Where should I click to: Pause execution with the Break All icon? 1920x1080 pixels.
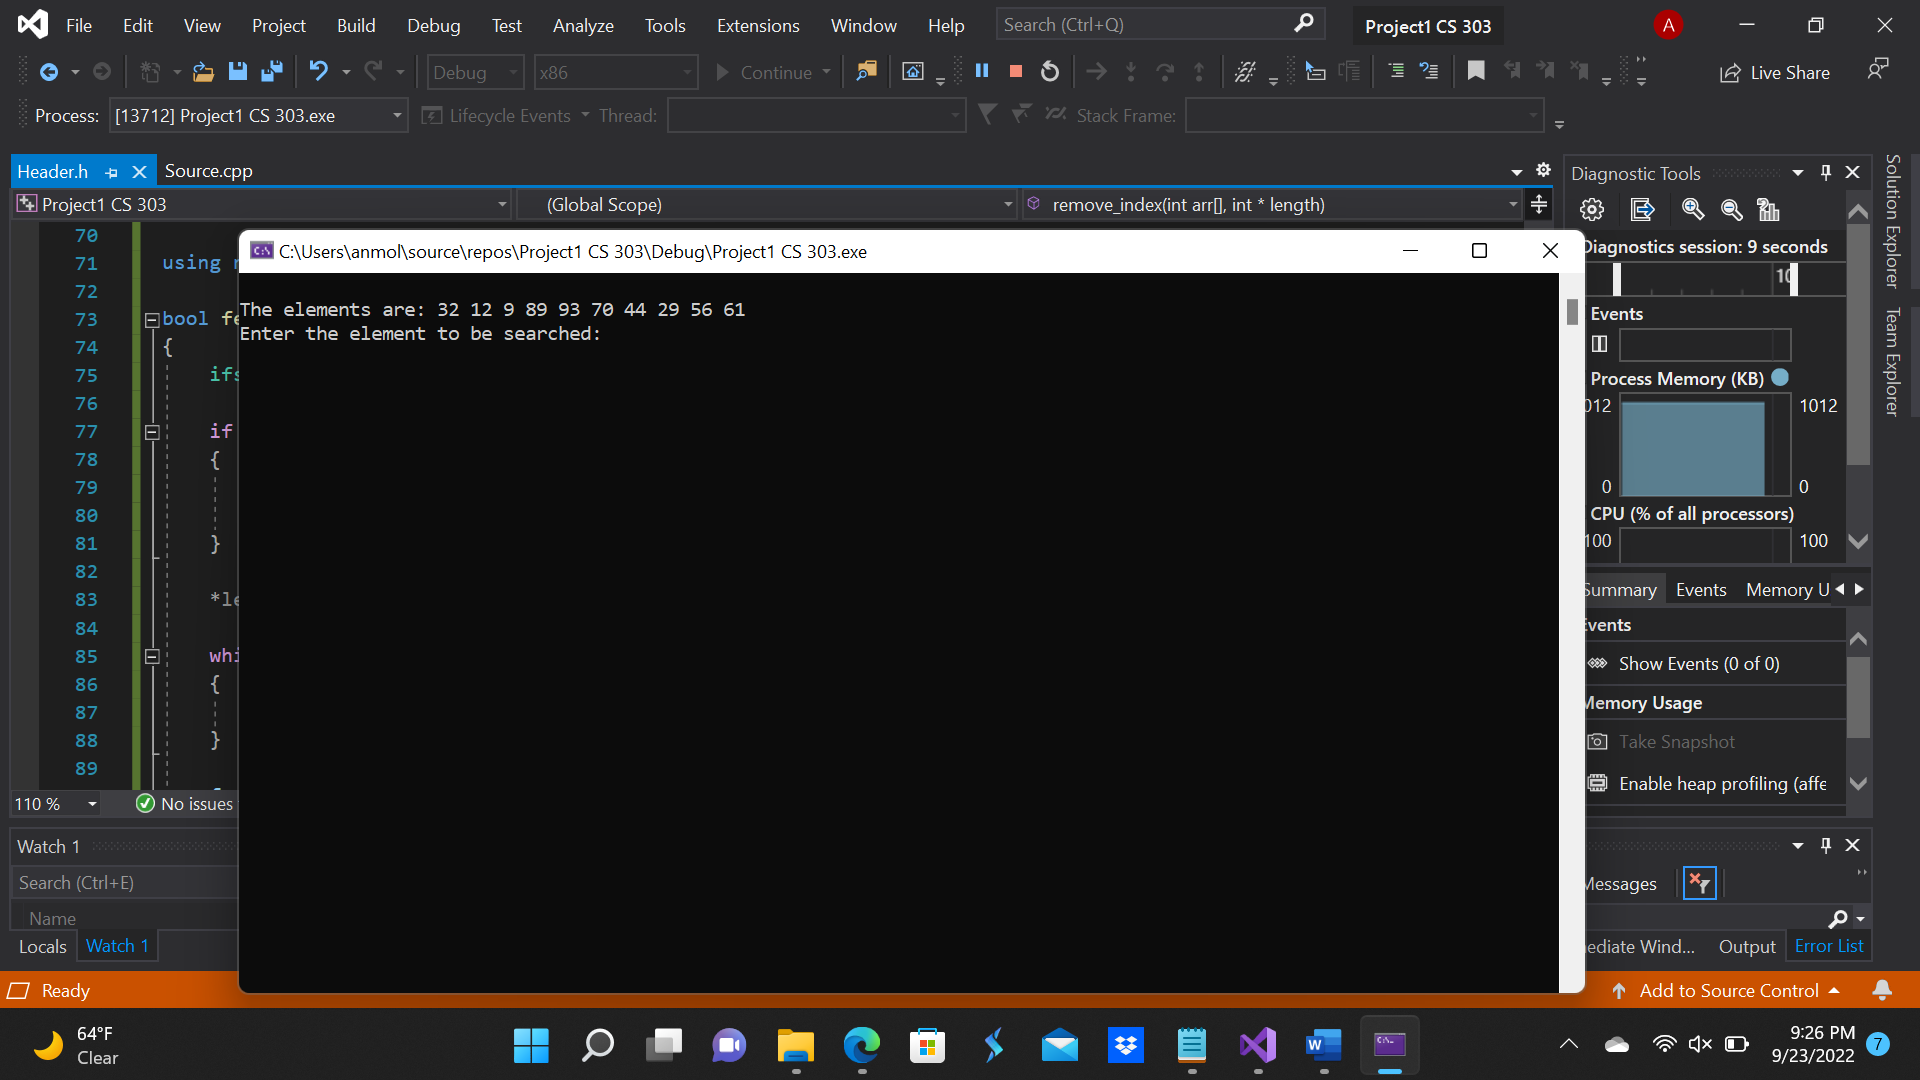pyautogui.click(x=982, y=71)
